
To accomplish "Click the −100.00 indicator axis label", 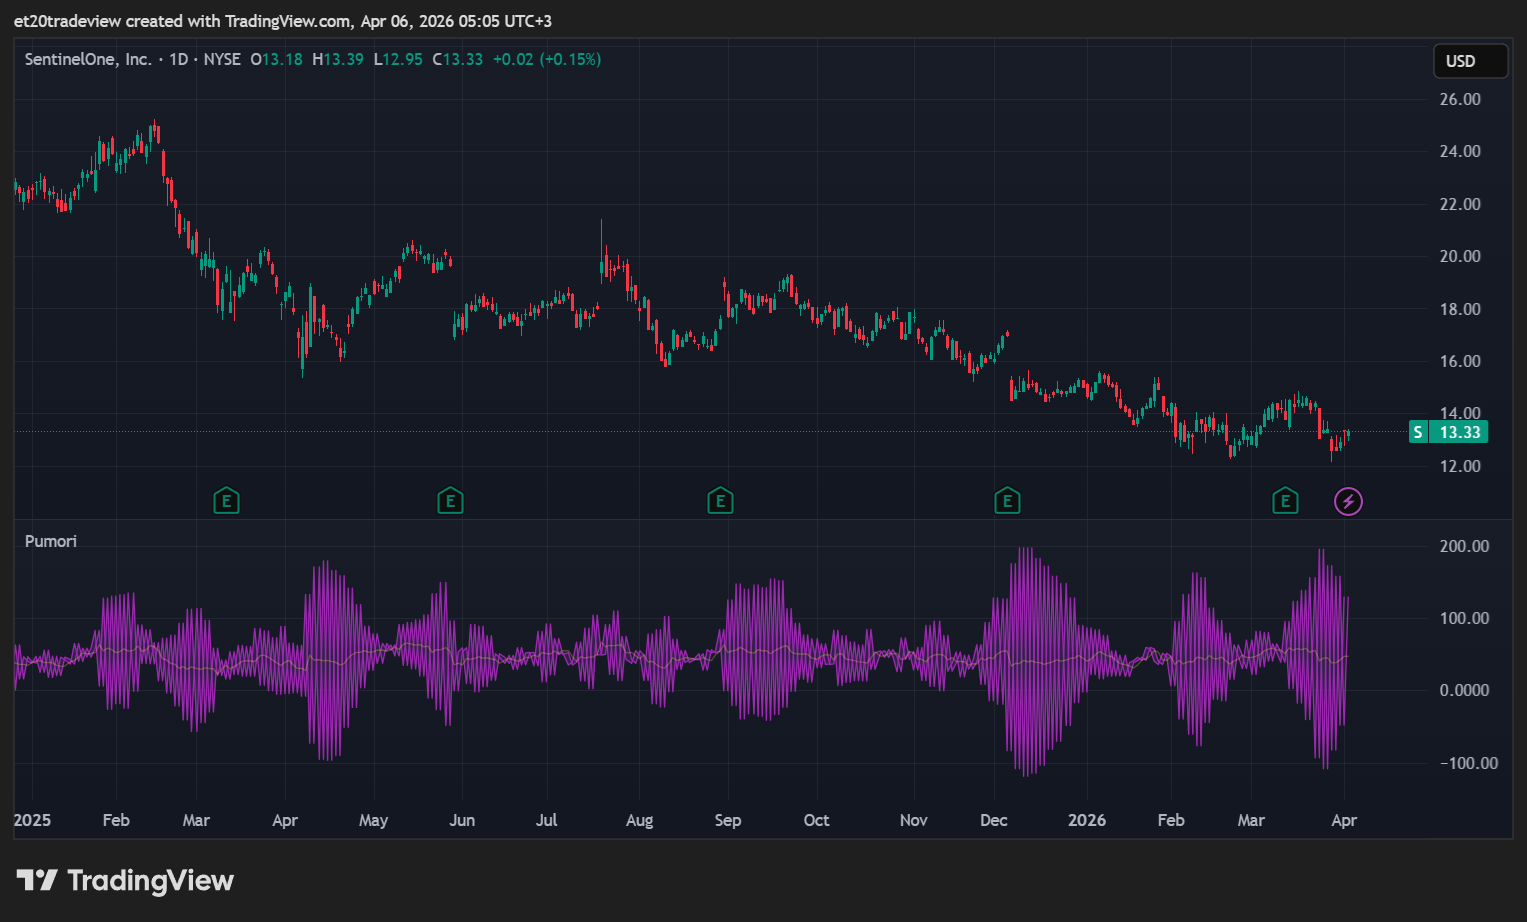I will (1468, 763).
